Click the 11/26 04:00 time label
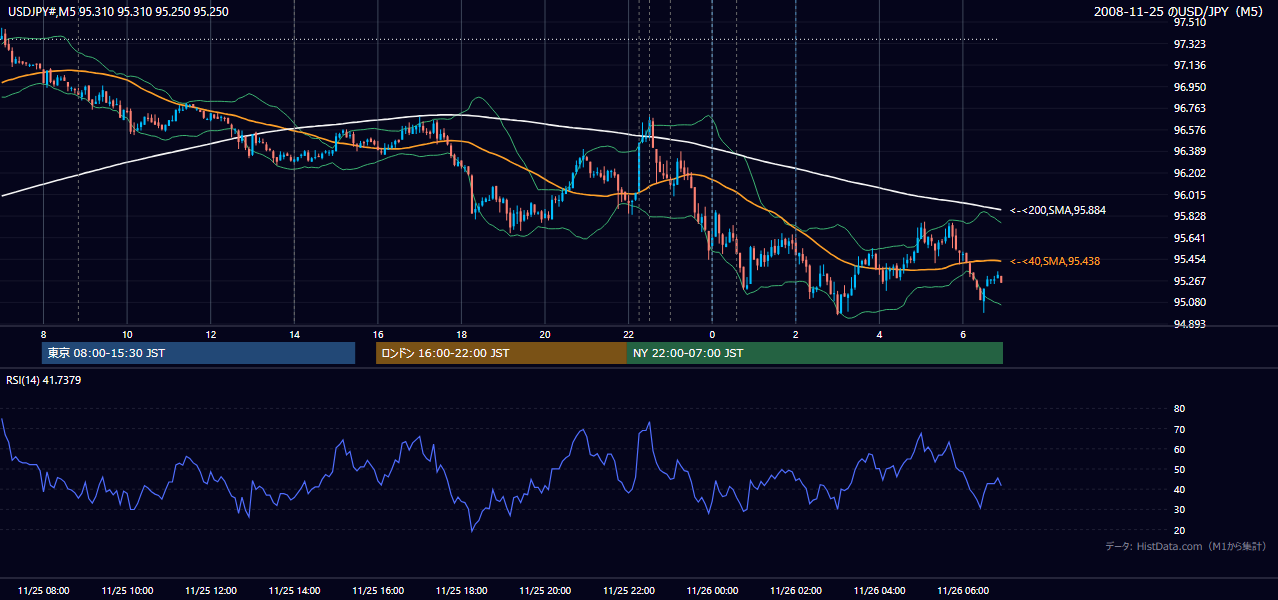The image size is (1278, 600). point(879,590)
